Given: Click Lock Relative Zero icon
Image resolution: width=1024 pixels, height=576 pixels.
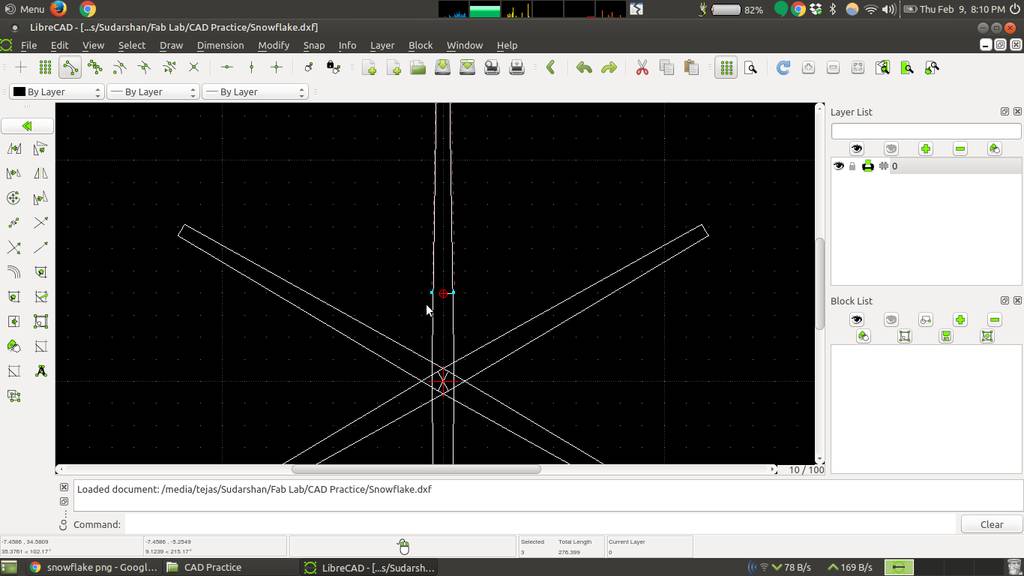Looking at the screenshot, I should (x=333, y=67).
